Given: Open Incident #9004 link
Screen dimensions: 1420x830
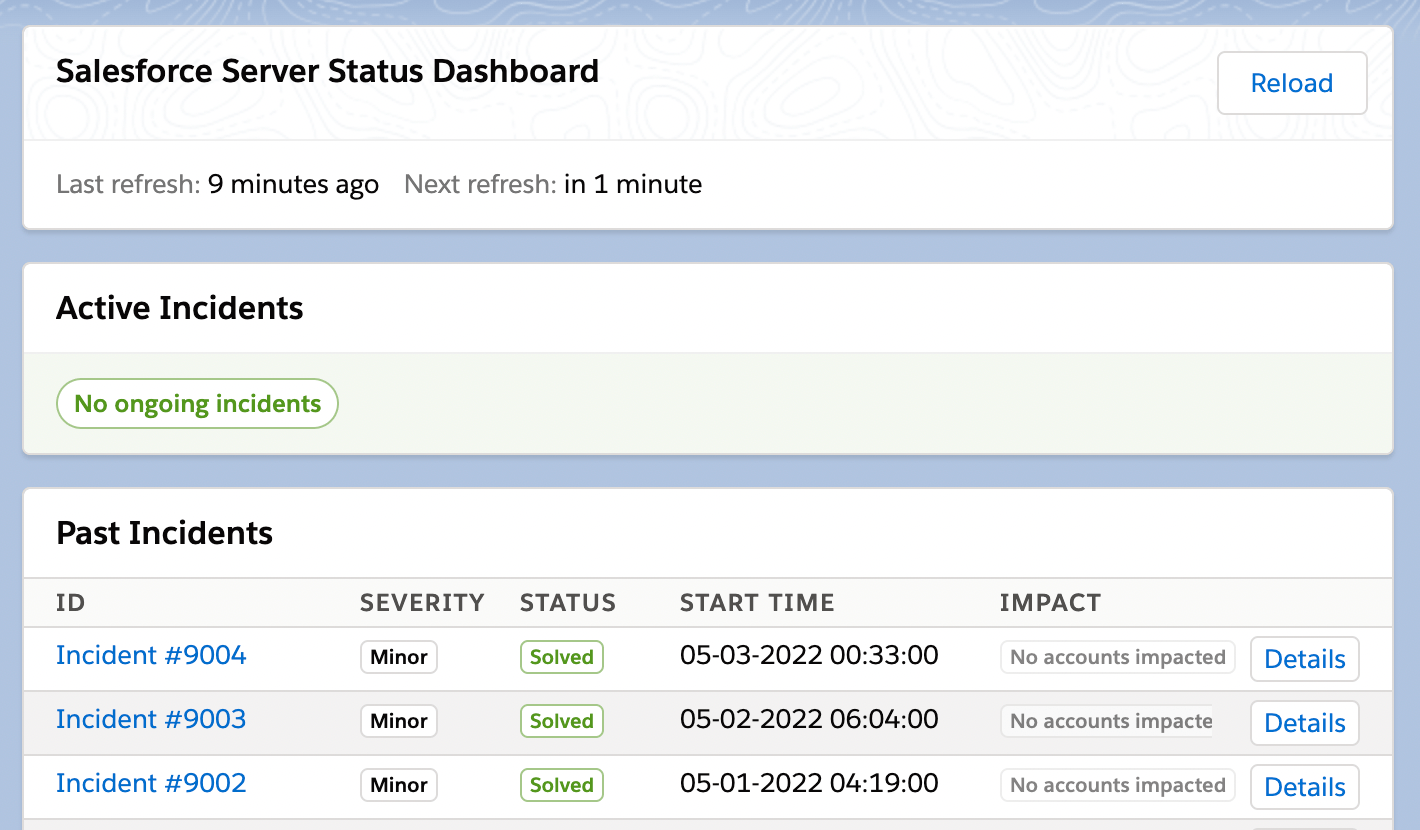Looking at the screenshot, I should pyautogui.click(x=151, y=655).
